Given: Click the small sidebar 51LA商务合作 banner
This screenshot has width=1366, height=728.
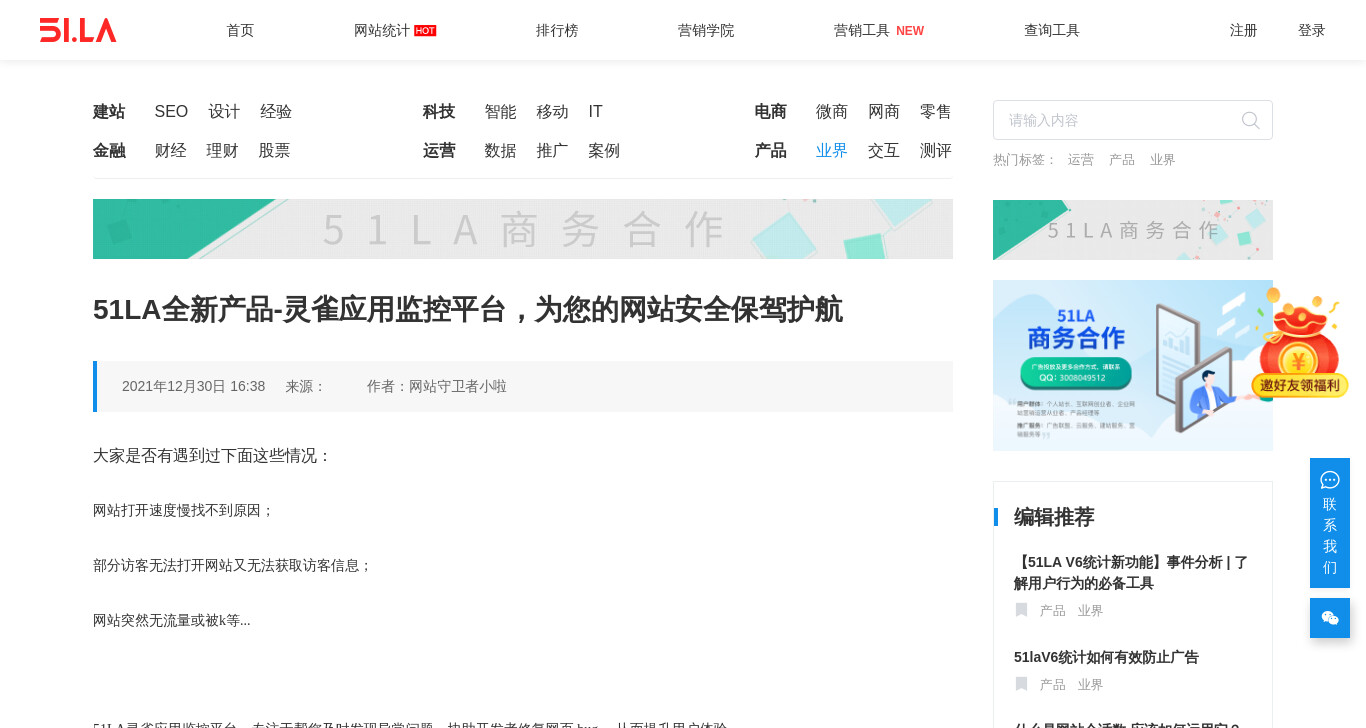Looking at the screenshot, I should coord(1133,230).
